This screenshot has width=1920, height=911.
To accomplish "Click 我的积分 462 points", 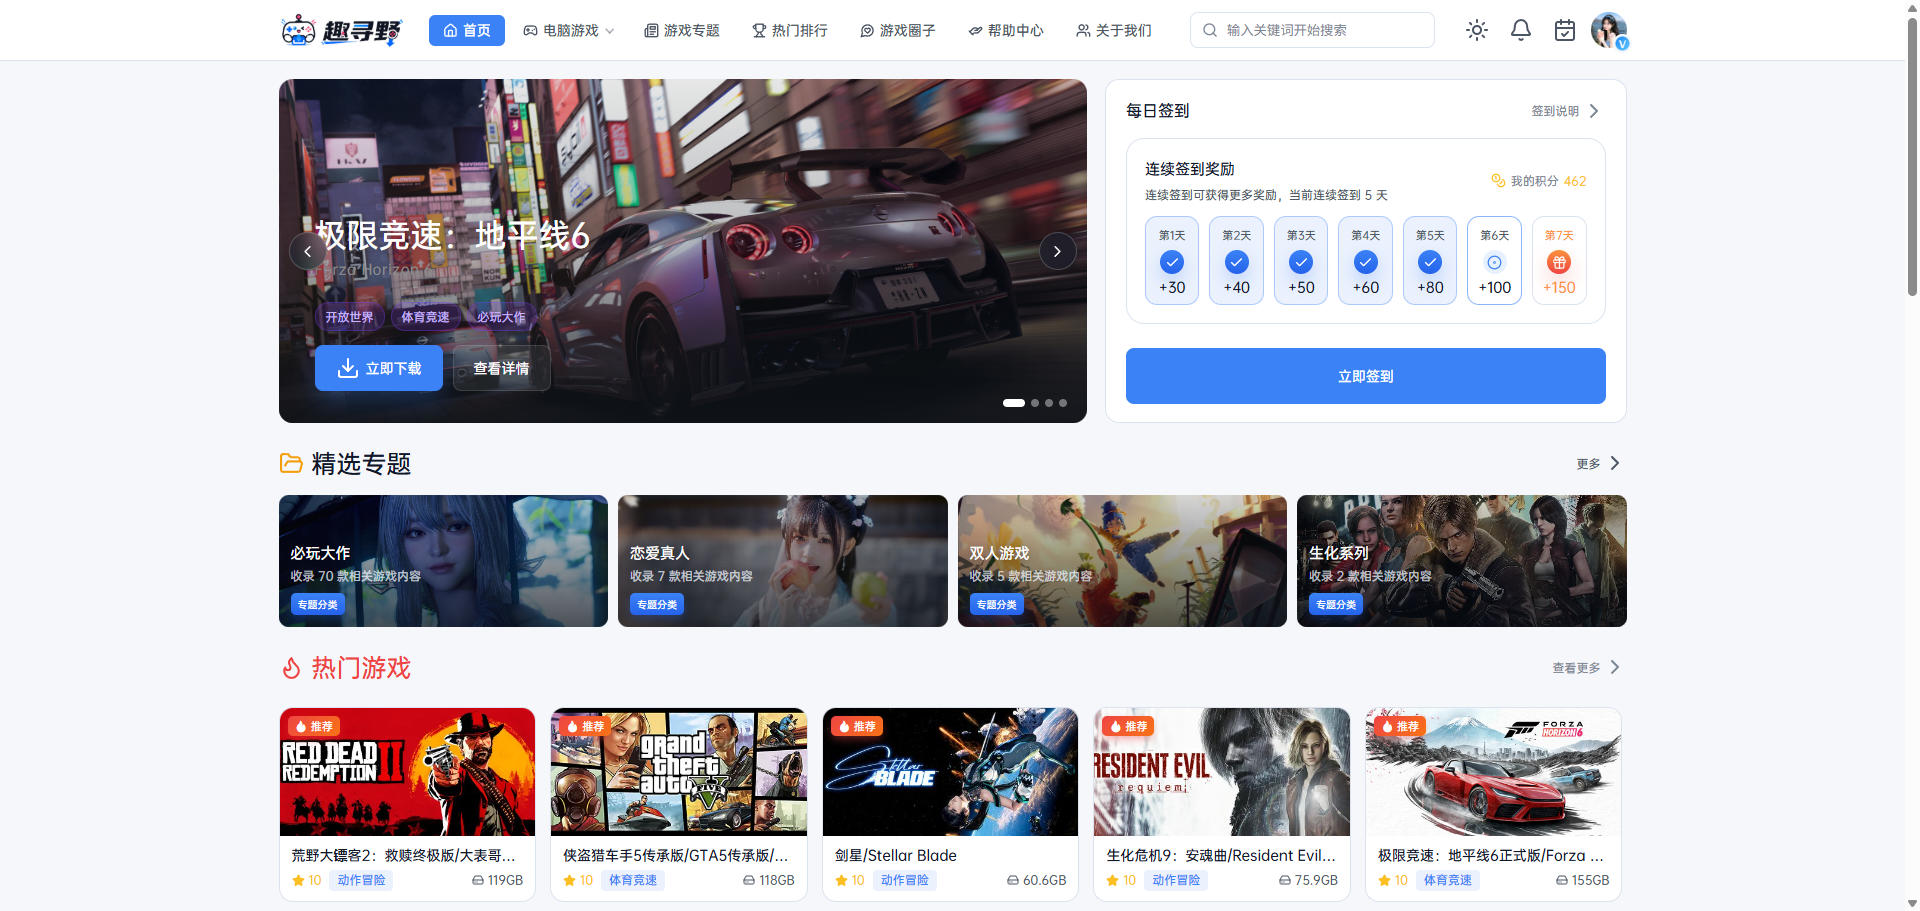I will 1538,181.
